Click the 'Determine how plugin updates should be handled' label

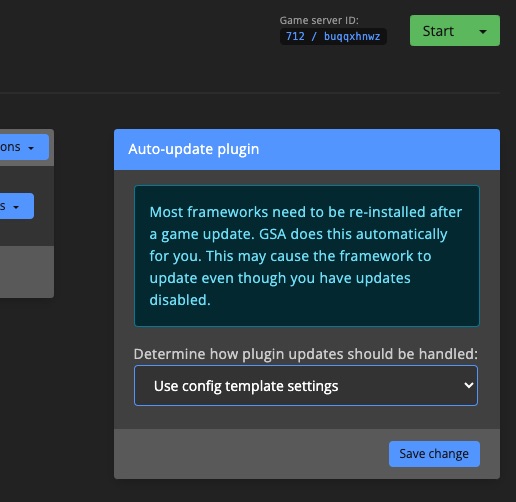(x=306, y=354)
